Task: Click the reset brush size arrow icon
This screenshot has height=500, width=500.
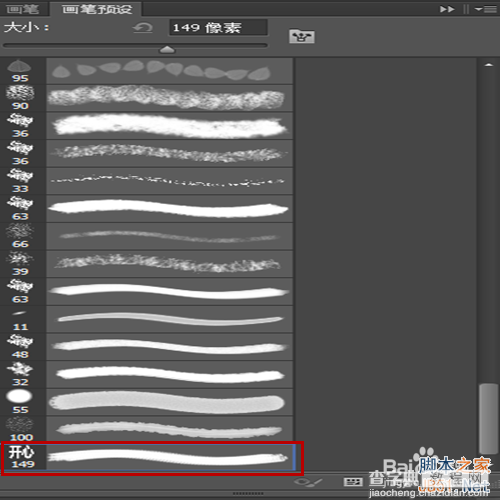Action: tap(143, 28)
